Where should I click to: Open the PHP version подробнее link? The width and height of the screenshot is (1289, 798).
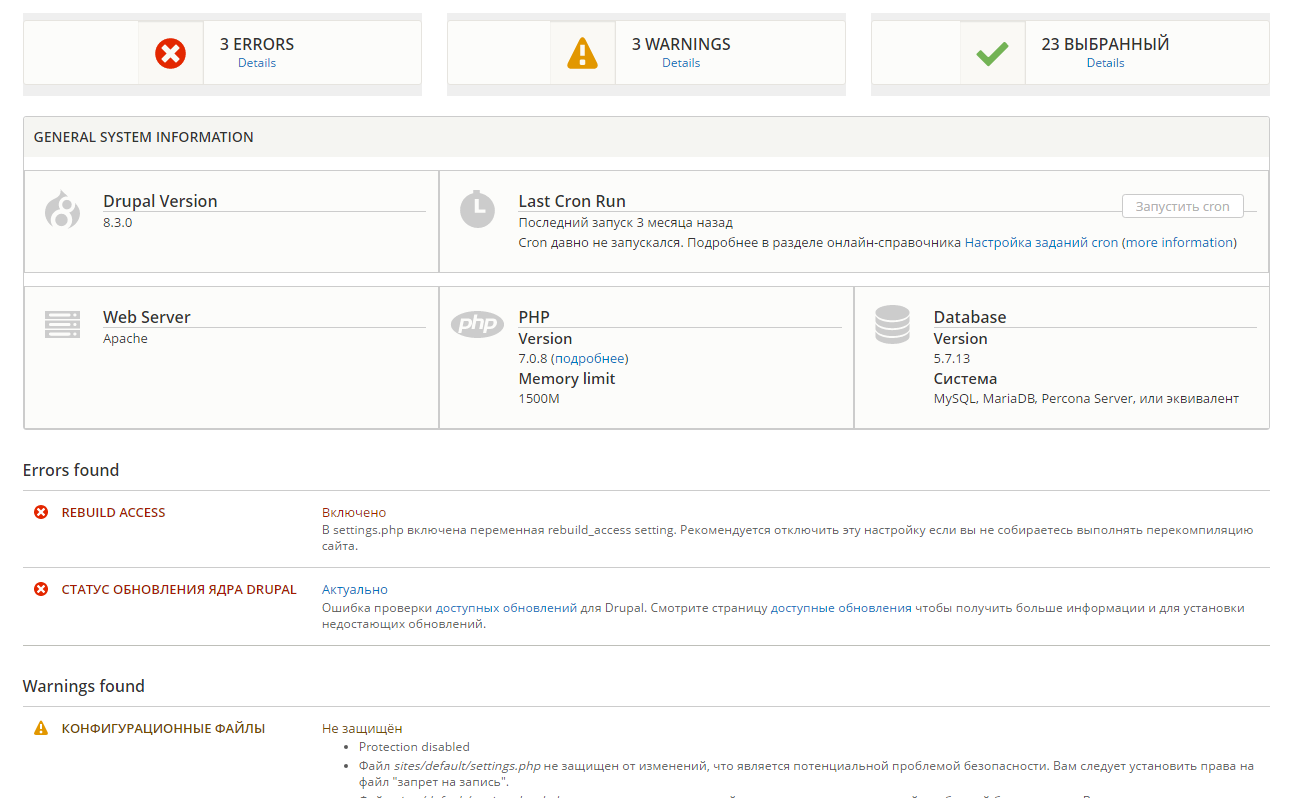pos(589,359)
